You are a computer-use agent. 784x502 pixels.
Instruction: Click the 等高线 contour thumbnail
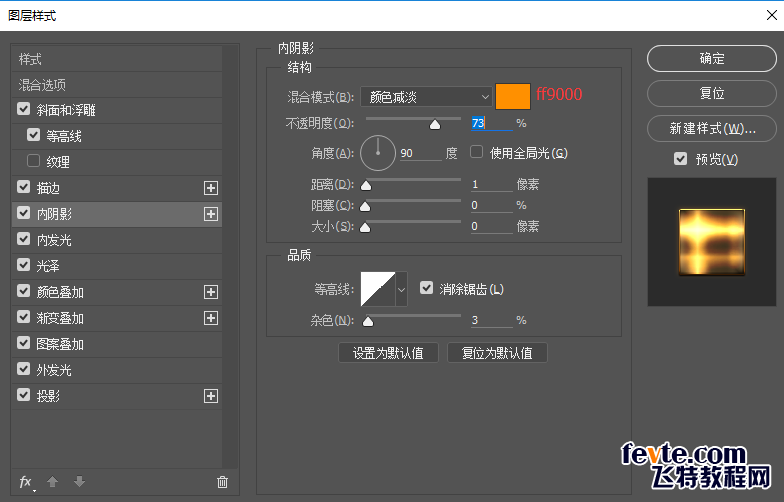point(378,289)
